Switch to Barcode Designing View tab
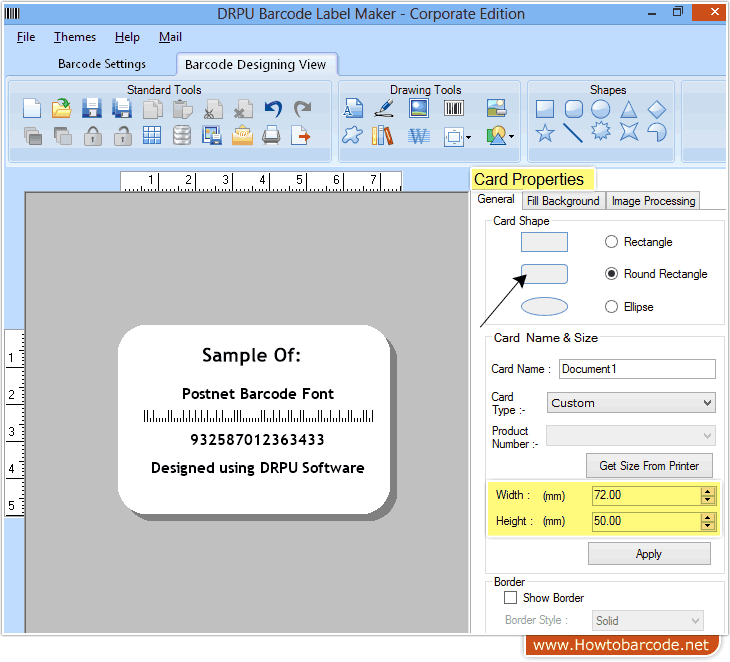730x662 pixels. coord(255,64)
